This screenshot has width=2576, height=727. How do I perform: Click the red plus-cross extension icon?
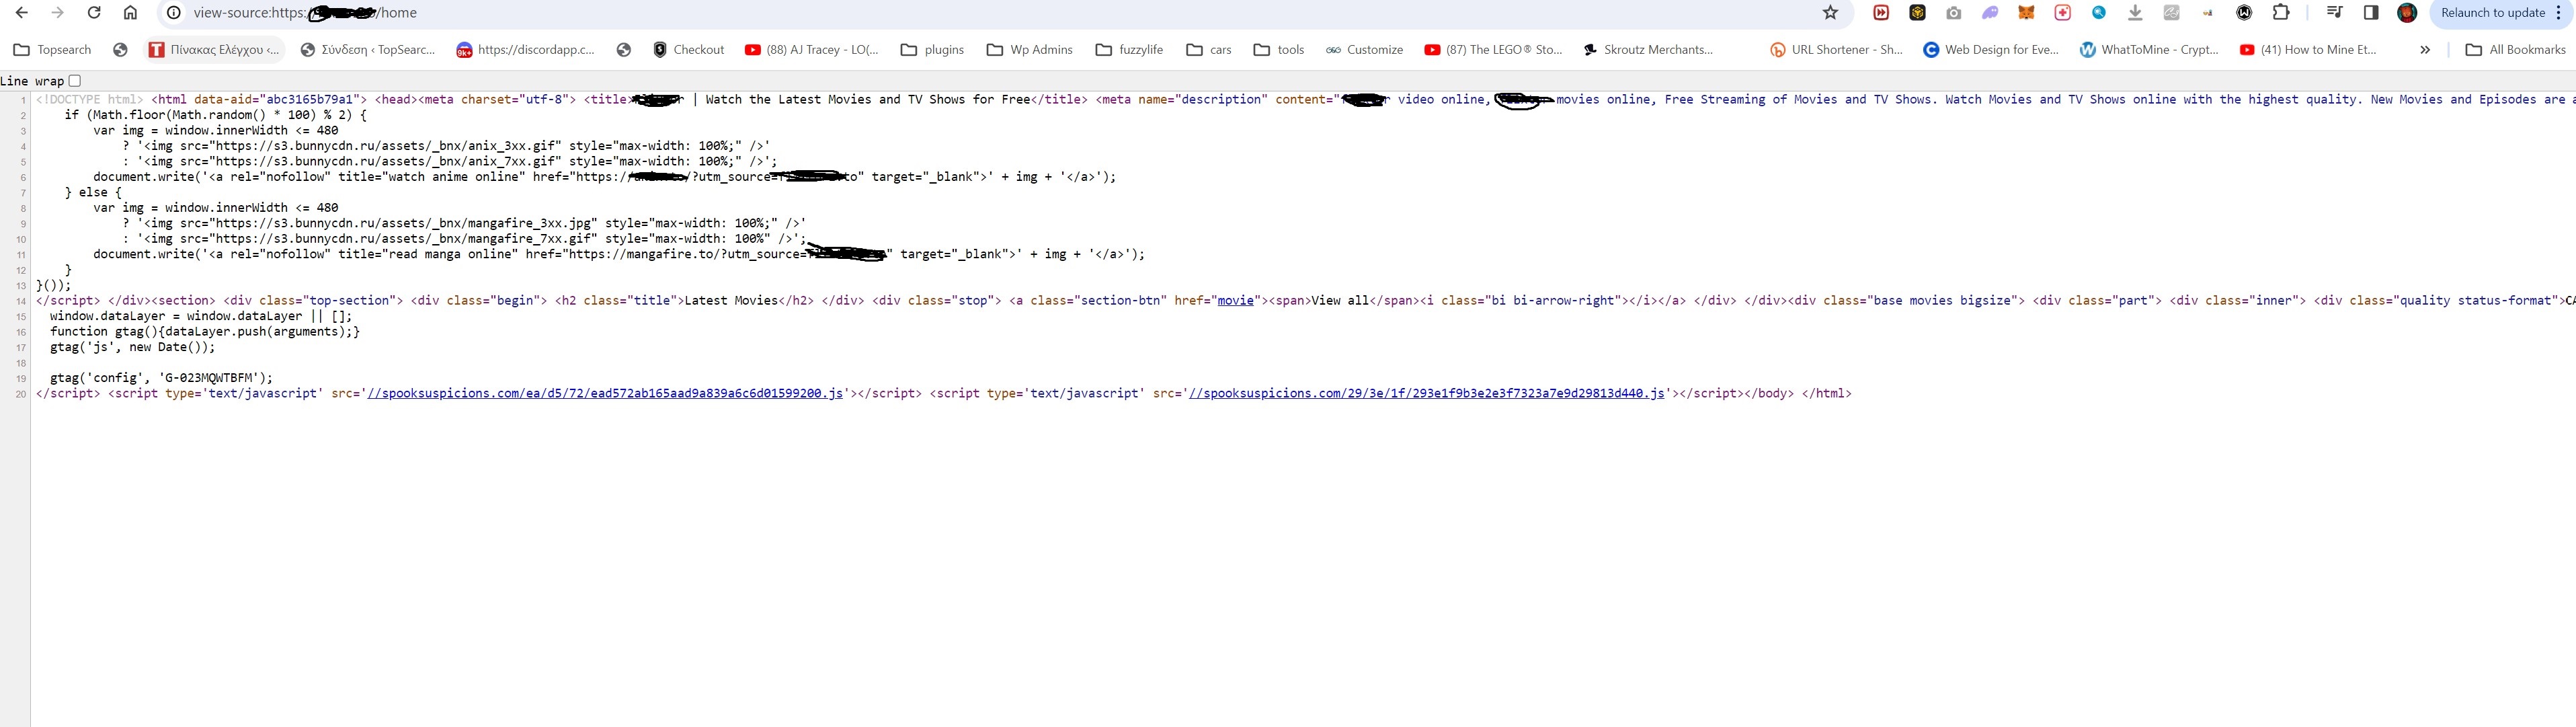point(2062,13)
